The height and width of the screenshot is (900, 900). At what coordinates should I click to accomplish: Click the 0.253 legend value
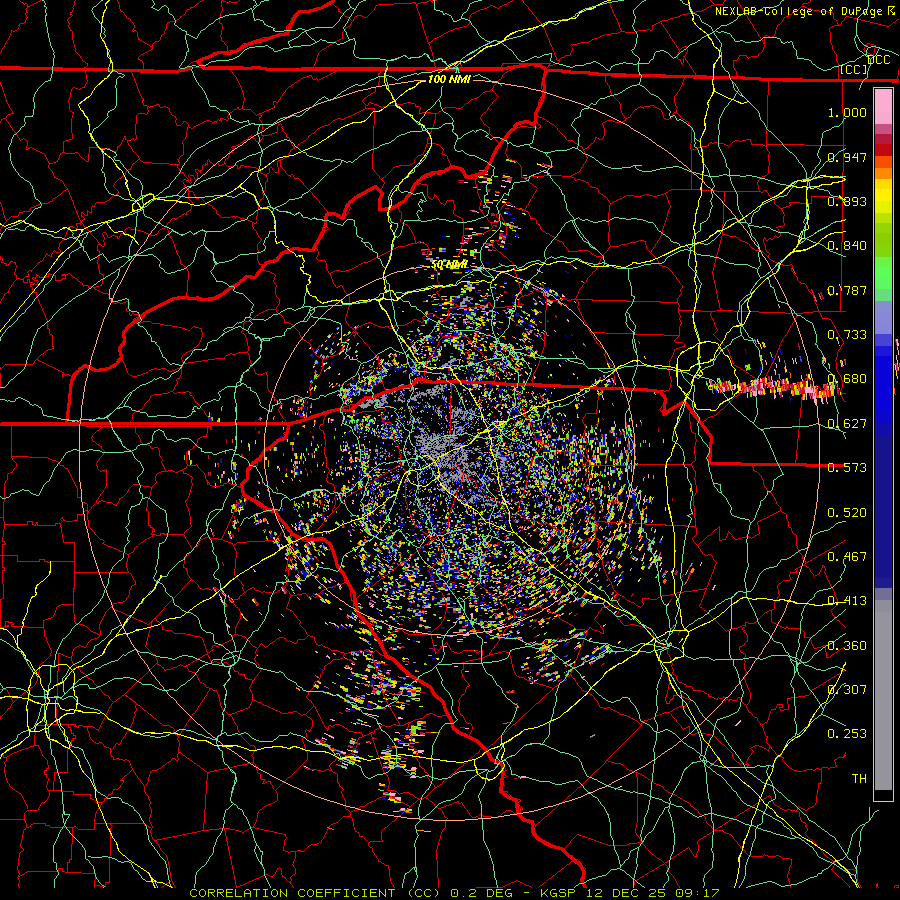pyautogui.click(x=847, y=734)
